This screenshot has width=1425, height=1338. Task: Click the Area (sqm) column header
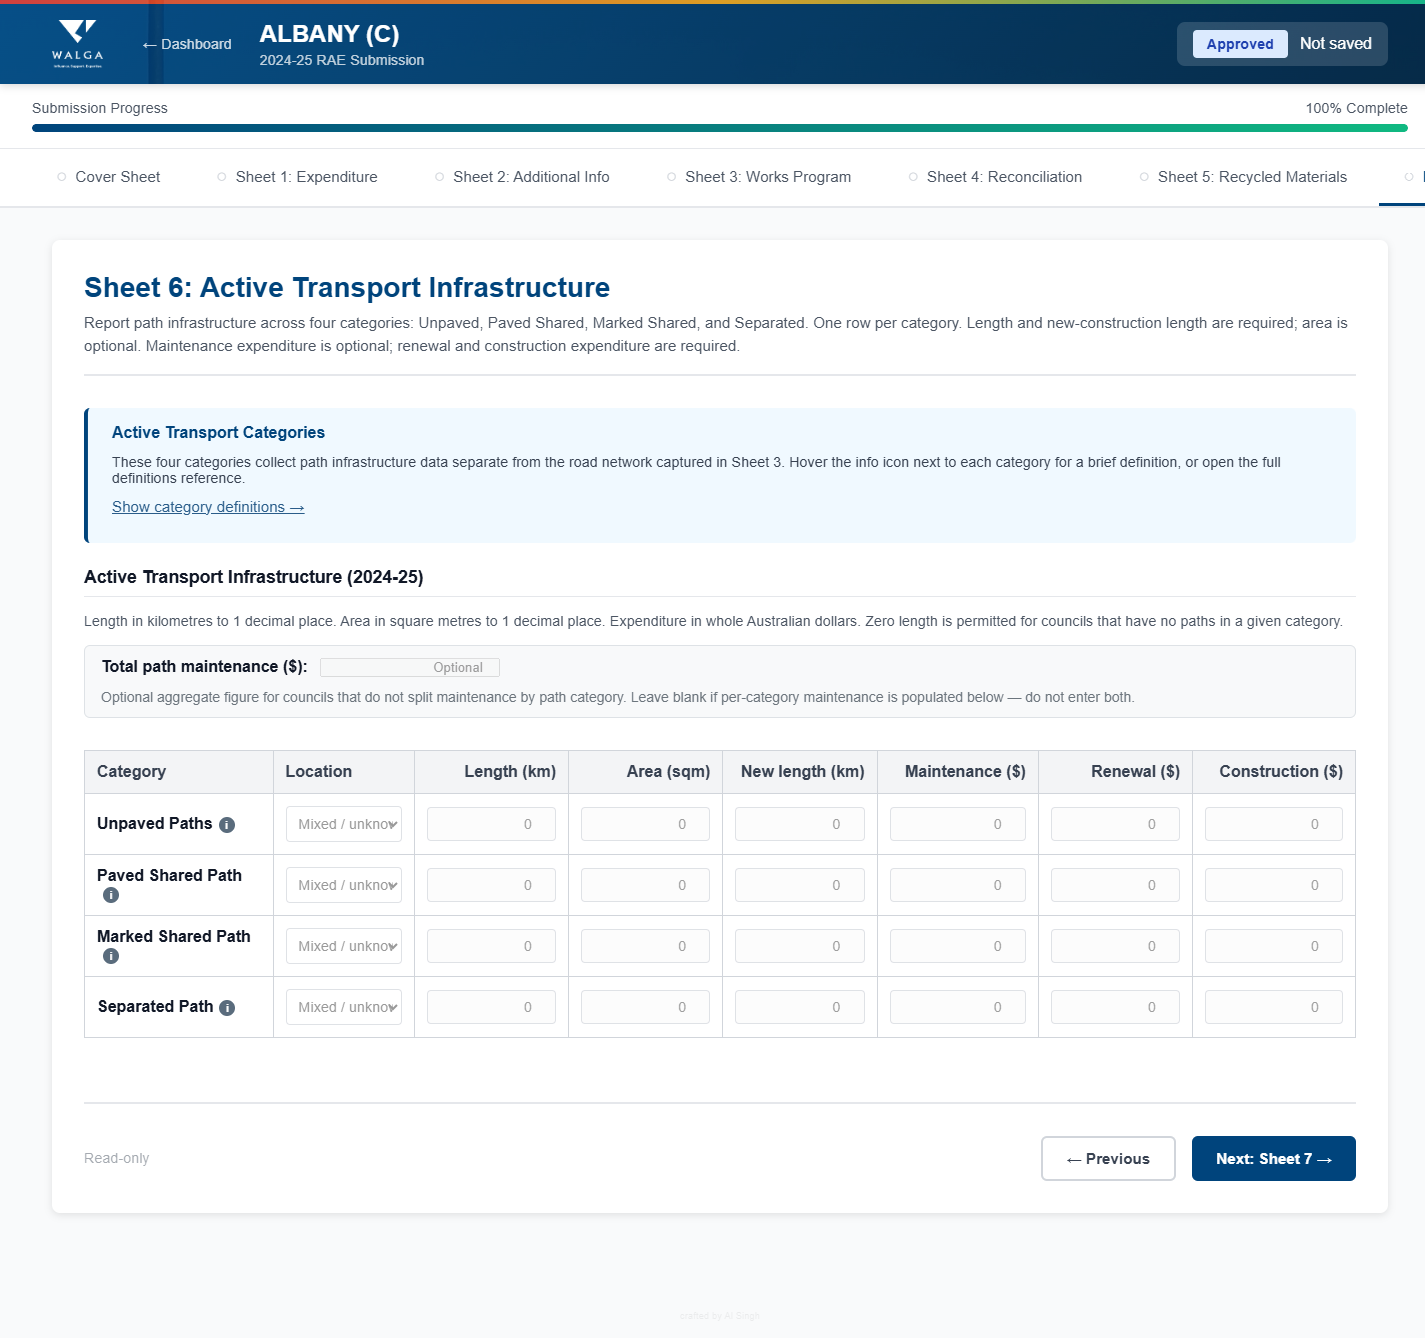(645, 772)
